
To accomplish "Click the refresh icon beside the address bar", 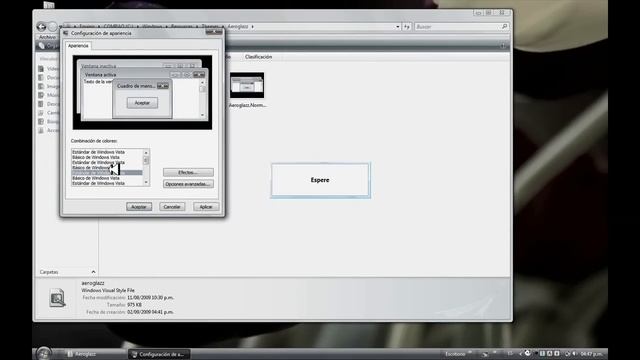I will tap(407, 27).
